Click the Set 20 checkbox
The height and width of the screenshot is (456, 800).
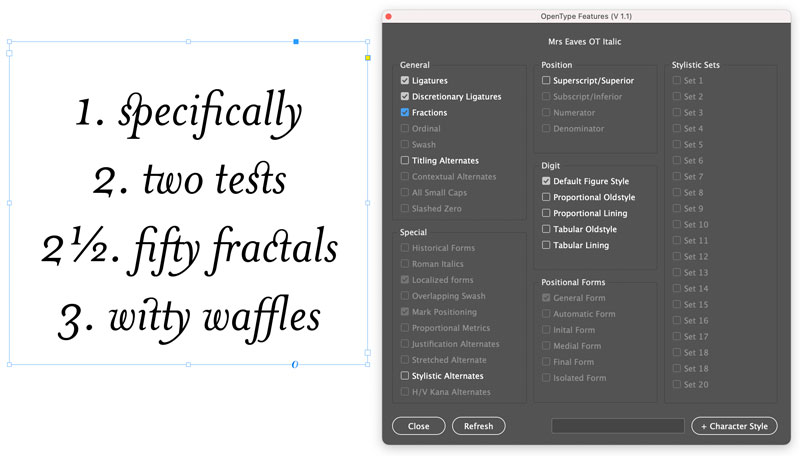point(677,384)
